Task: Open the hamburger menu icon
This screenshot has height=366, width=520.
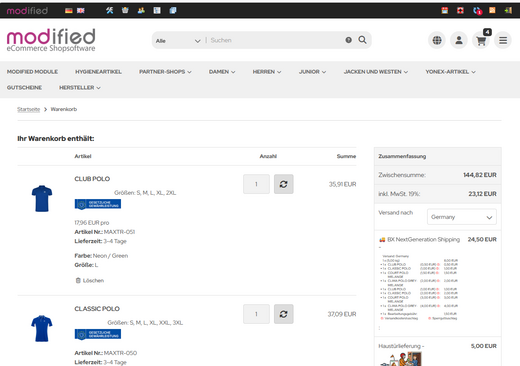Action: [503, 40]
